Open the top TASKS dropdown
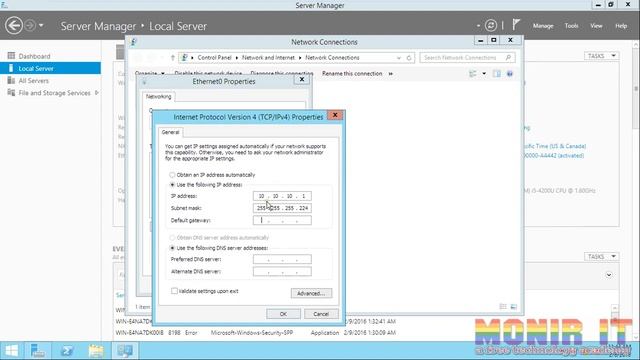This screenshot has width=640, height=360. (602, 56)
